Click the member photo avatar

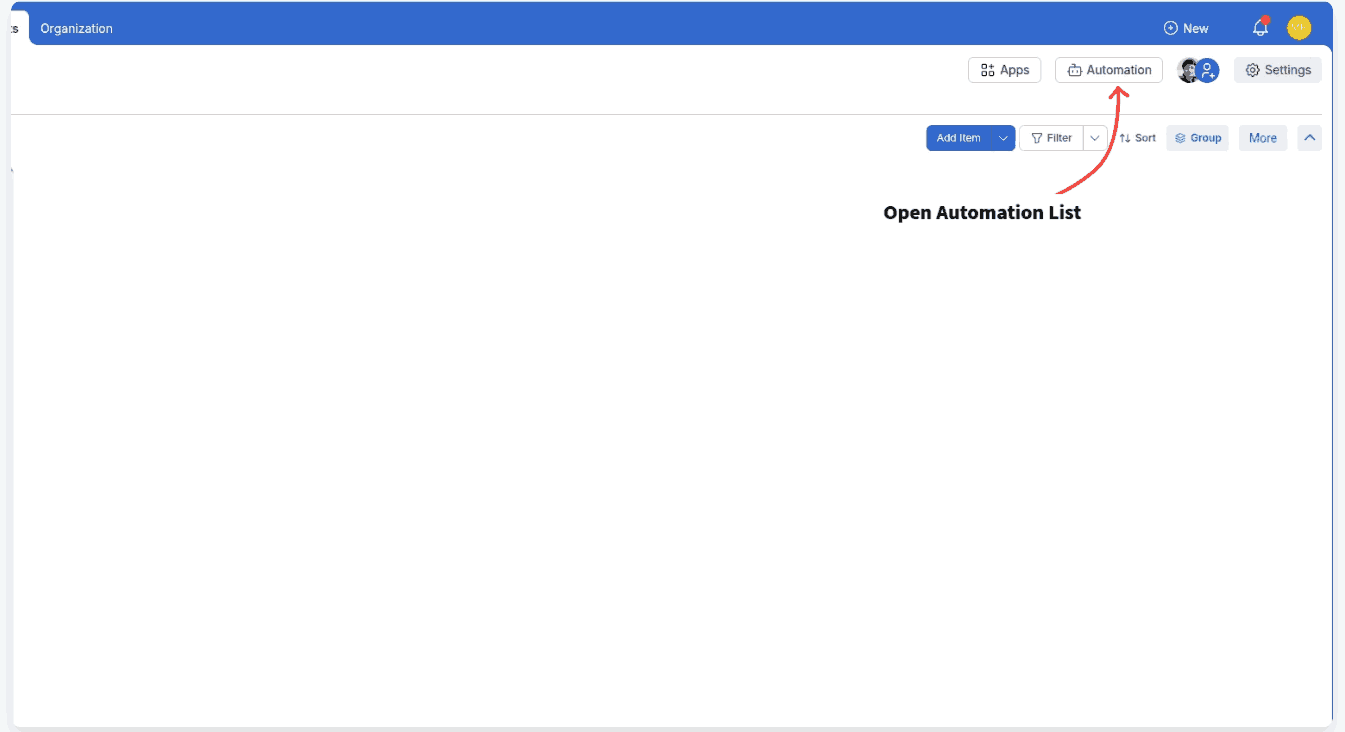(1187, 70)
